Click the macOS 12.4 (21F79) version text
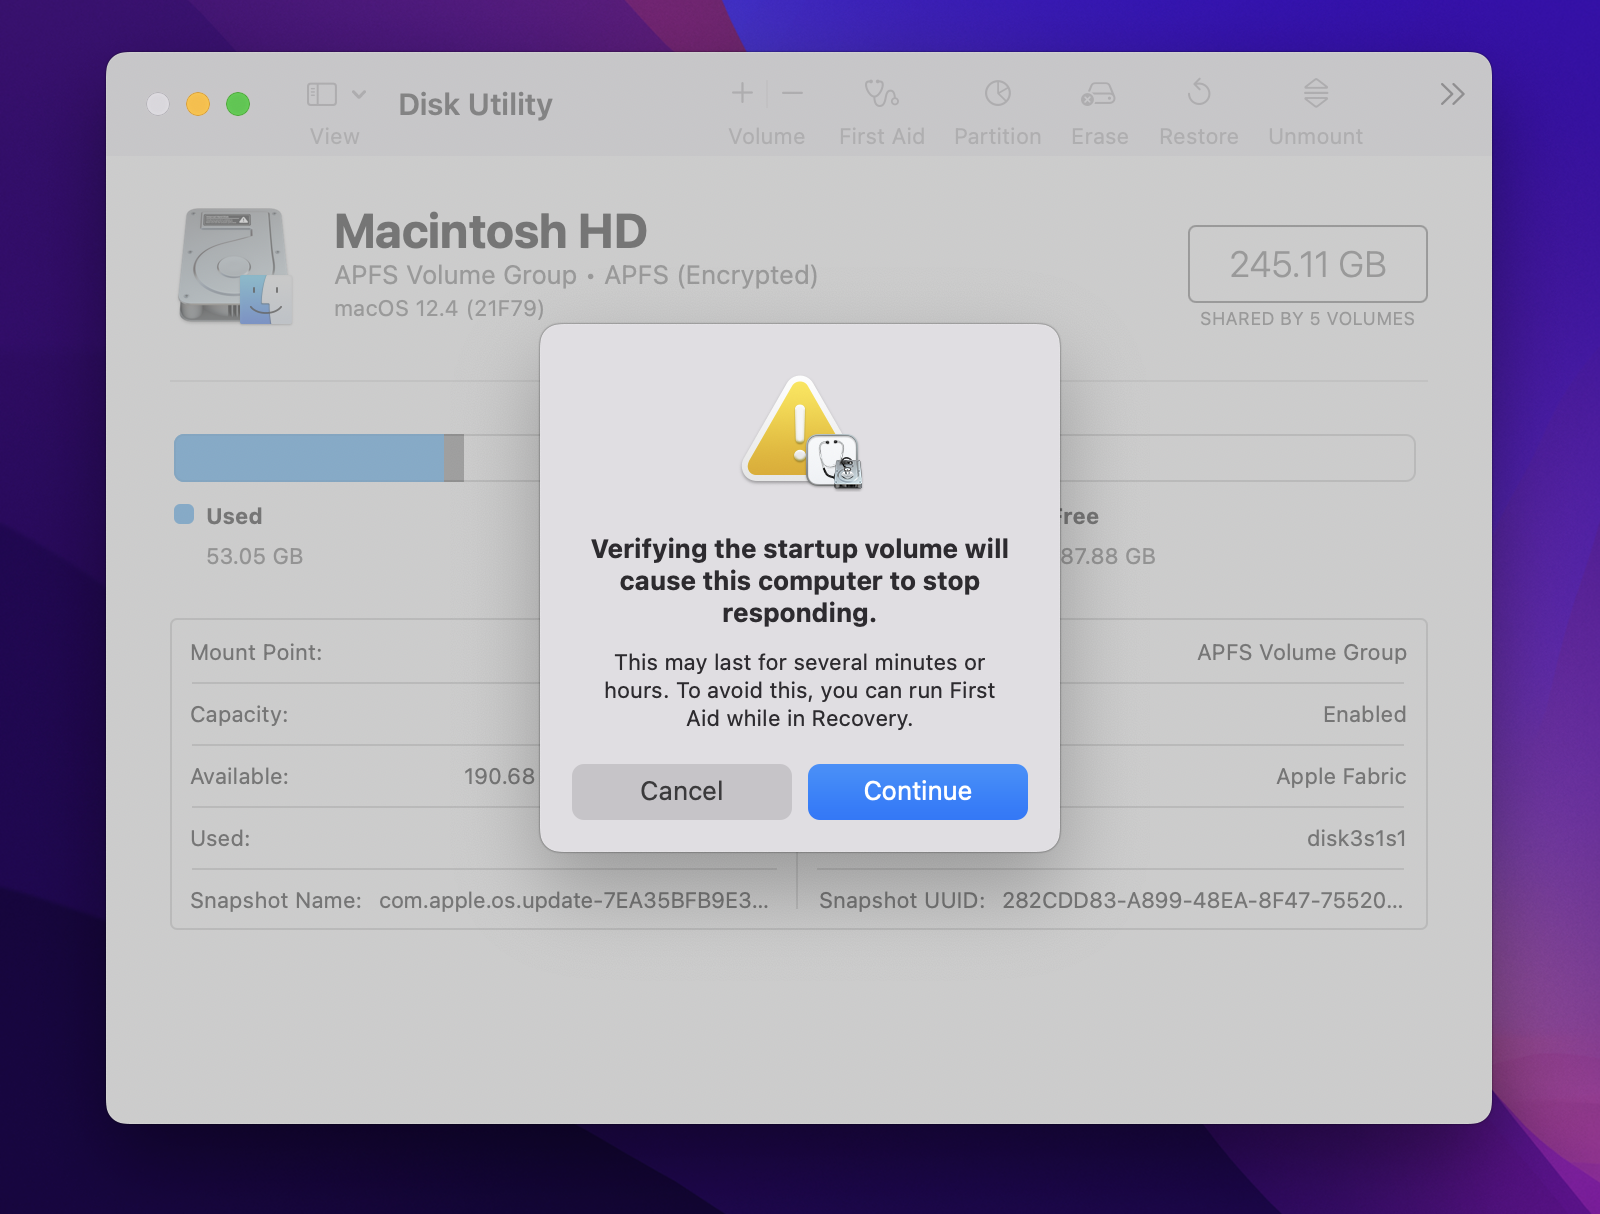The width and height of the screenshot is (1600, 1214). coord(439,308)
